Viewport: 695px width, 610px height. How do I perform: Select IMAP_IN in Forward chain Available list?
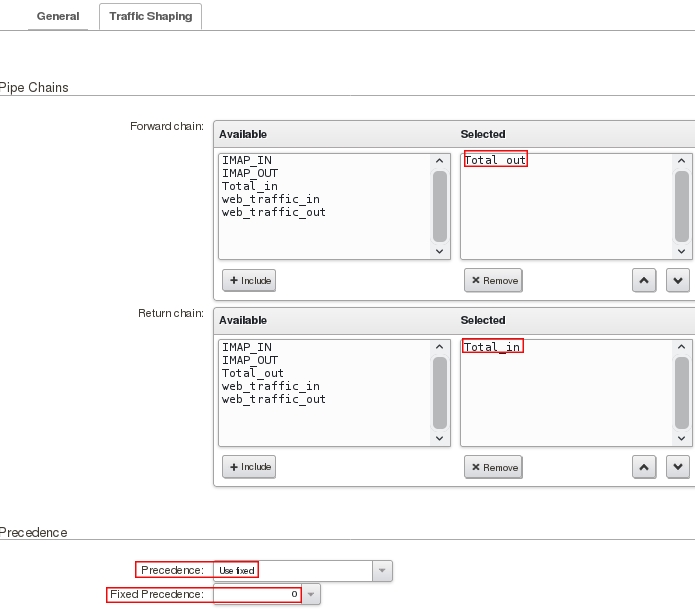246,160
